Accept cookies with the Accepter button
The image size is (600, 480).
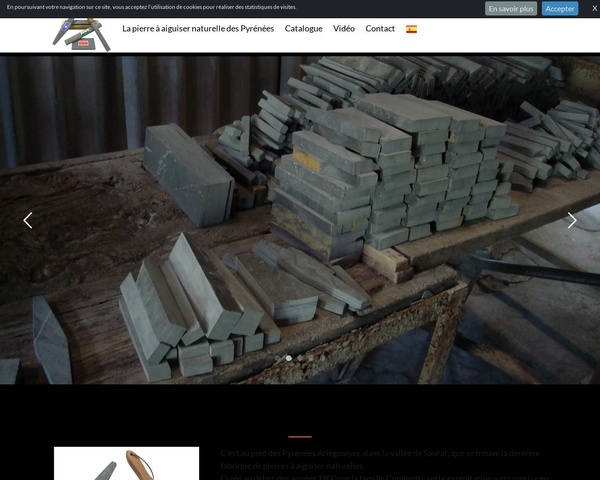click(x=560, y=8)
